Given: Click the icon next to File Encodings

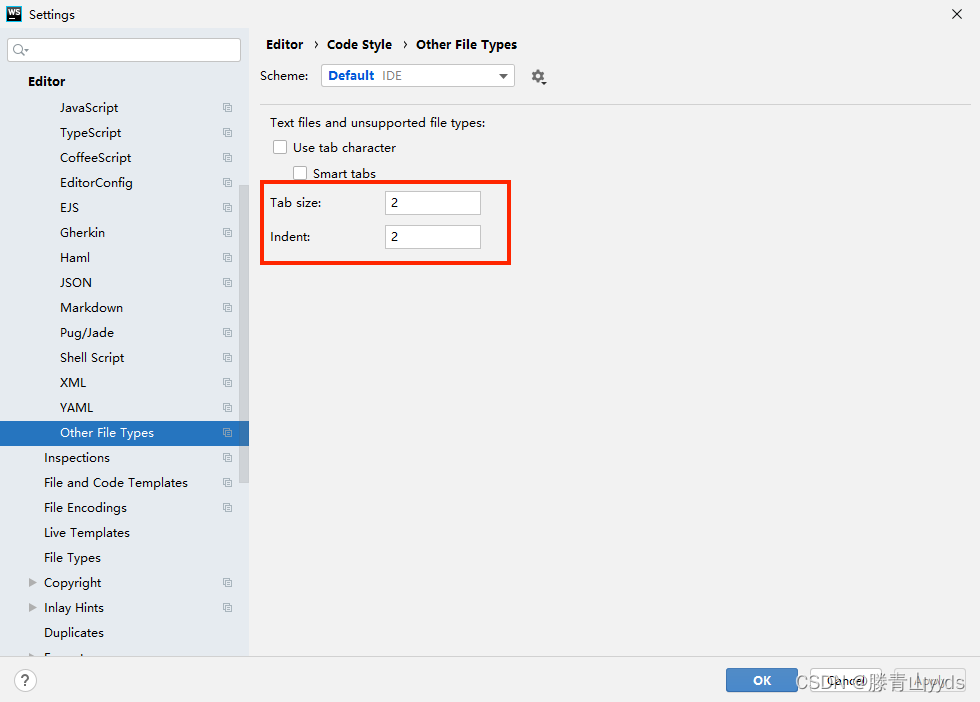Looking at the screenshot, I should click(228, 507).
